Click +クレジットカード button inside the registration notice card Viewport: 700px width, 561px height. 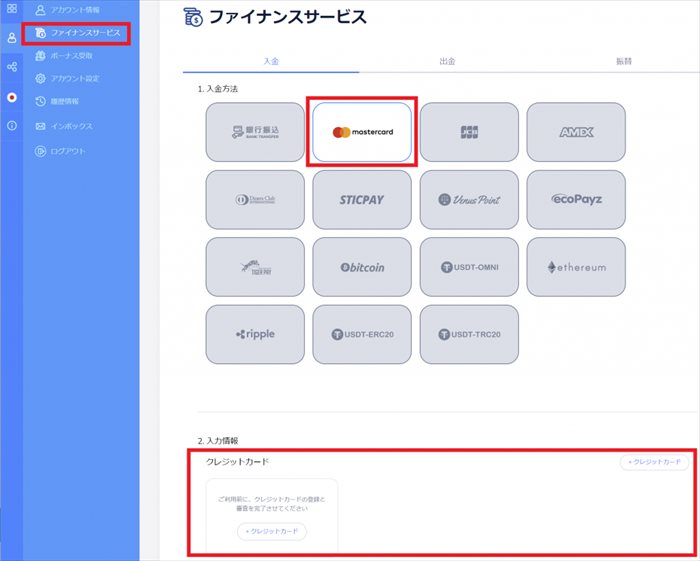pos(272,532)
